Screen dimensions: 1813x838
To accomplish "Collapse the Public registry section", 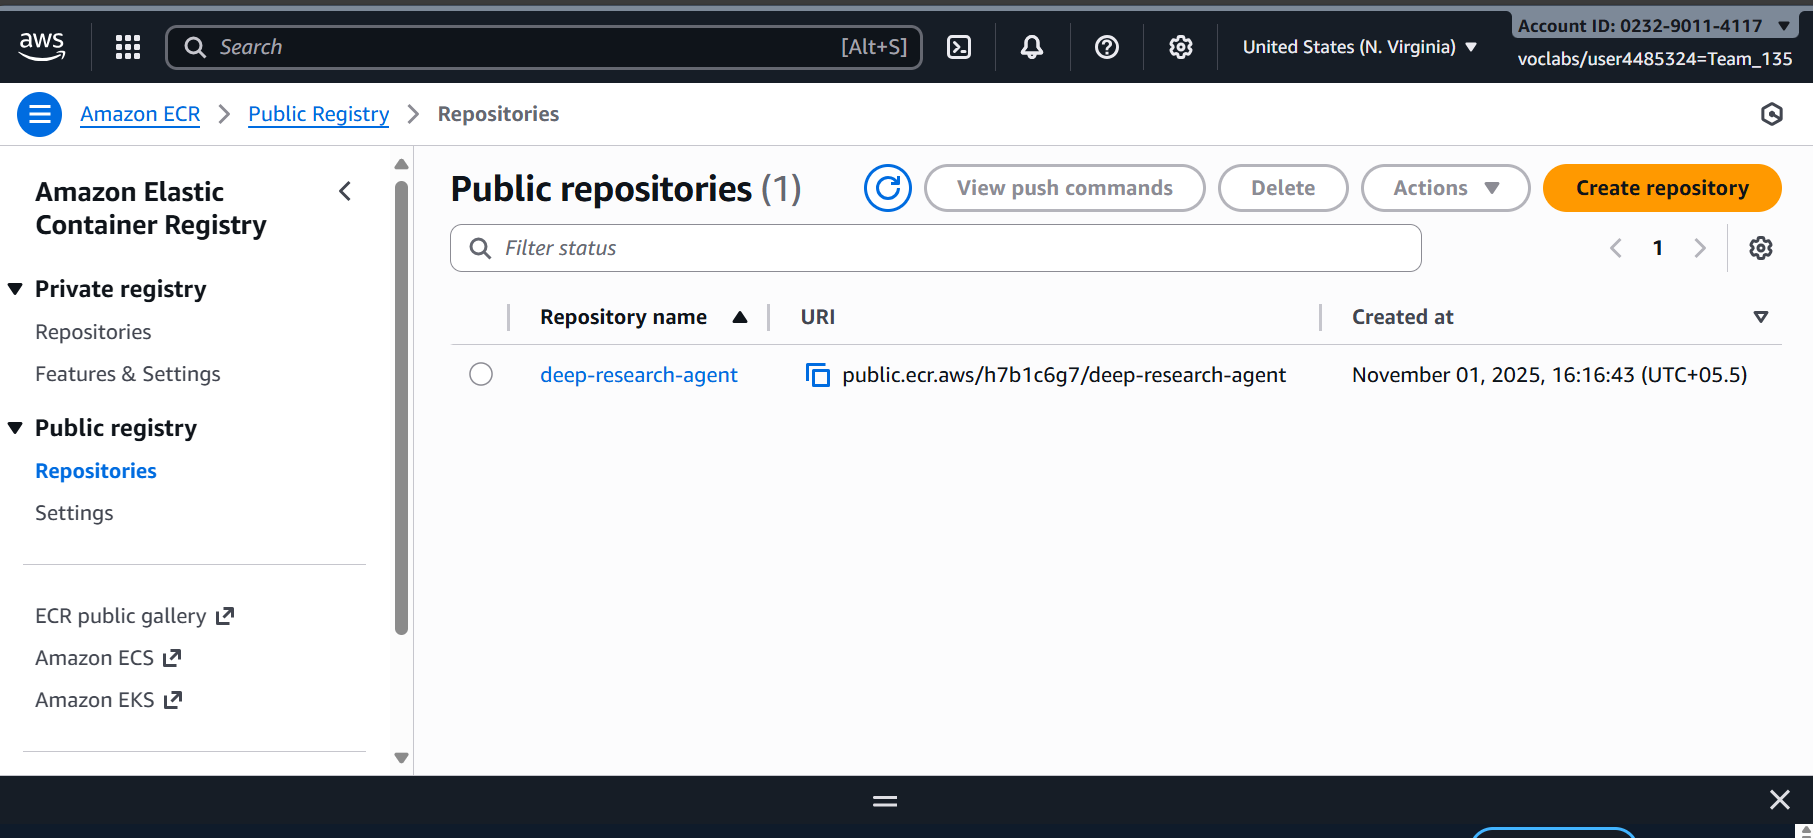I will click(x=15, y=428).
